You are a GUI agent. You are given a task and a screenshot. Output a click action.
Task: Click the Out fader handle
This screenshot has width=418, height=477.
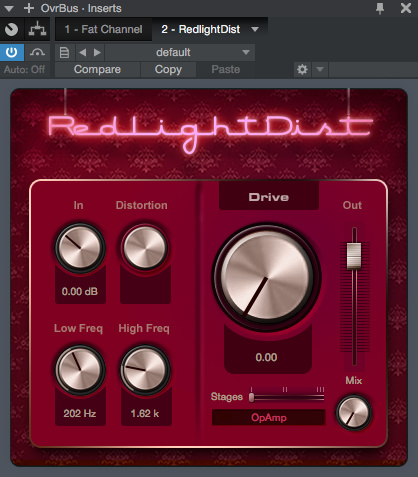(x=354, y=256)
